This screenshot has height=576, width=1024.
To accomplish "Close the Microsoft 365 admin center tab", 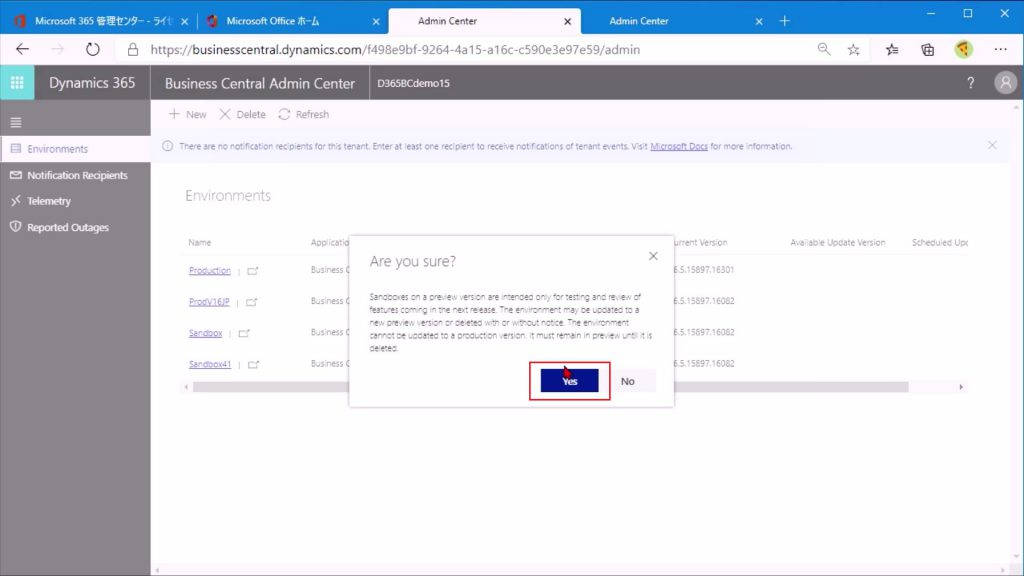I will pos(184,22).
